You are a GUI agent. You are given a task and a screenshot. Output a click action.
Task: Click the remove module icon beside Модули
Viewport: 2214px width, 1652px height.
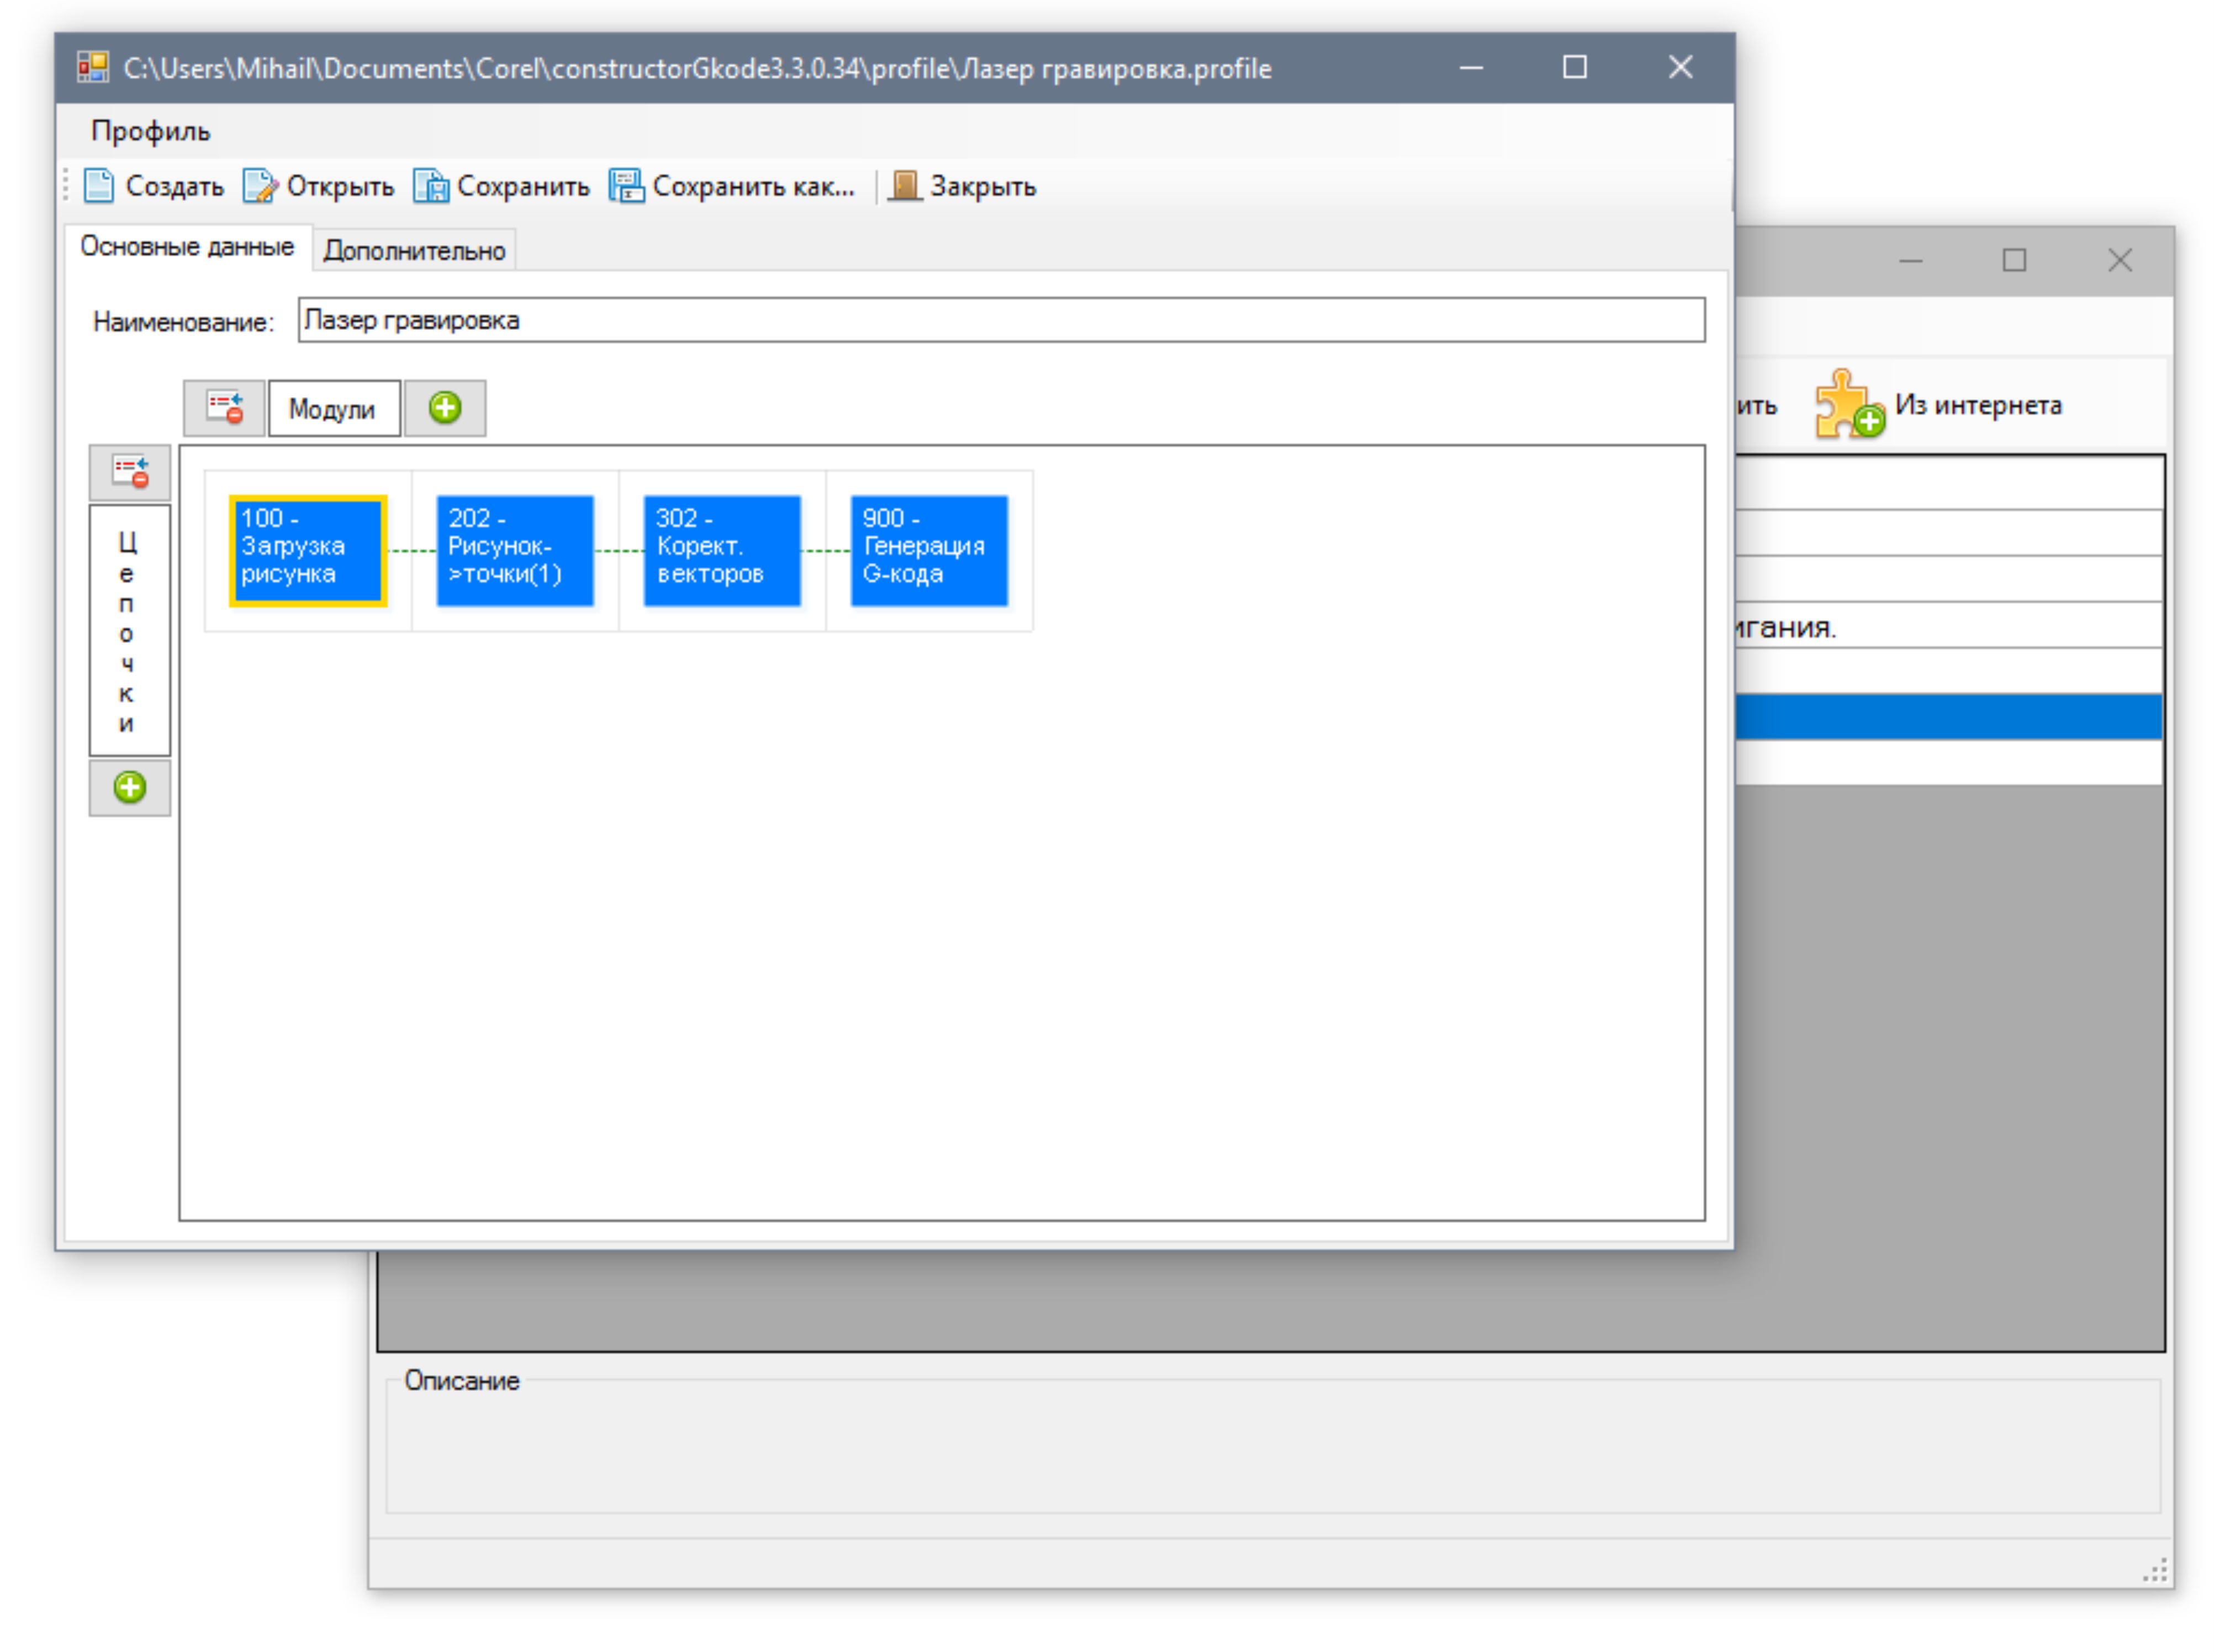224,408
